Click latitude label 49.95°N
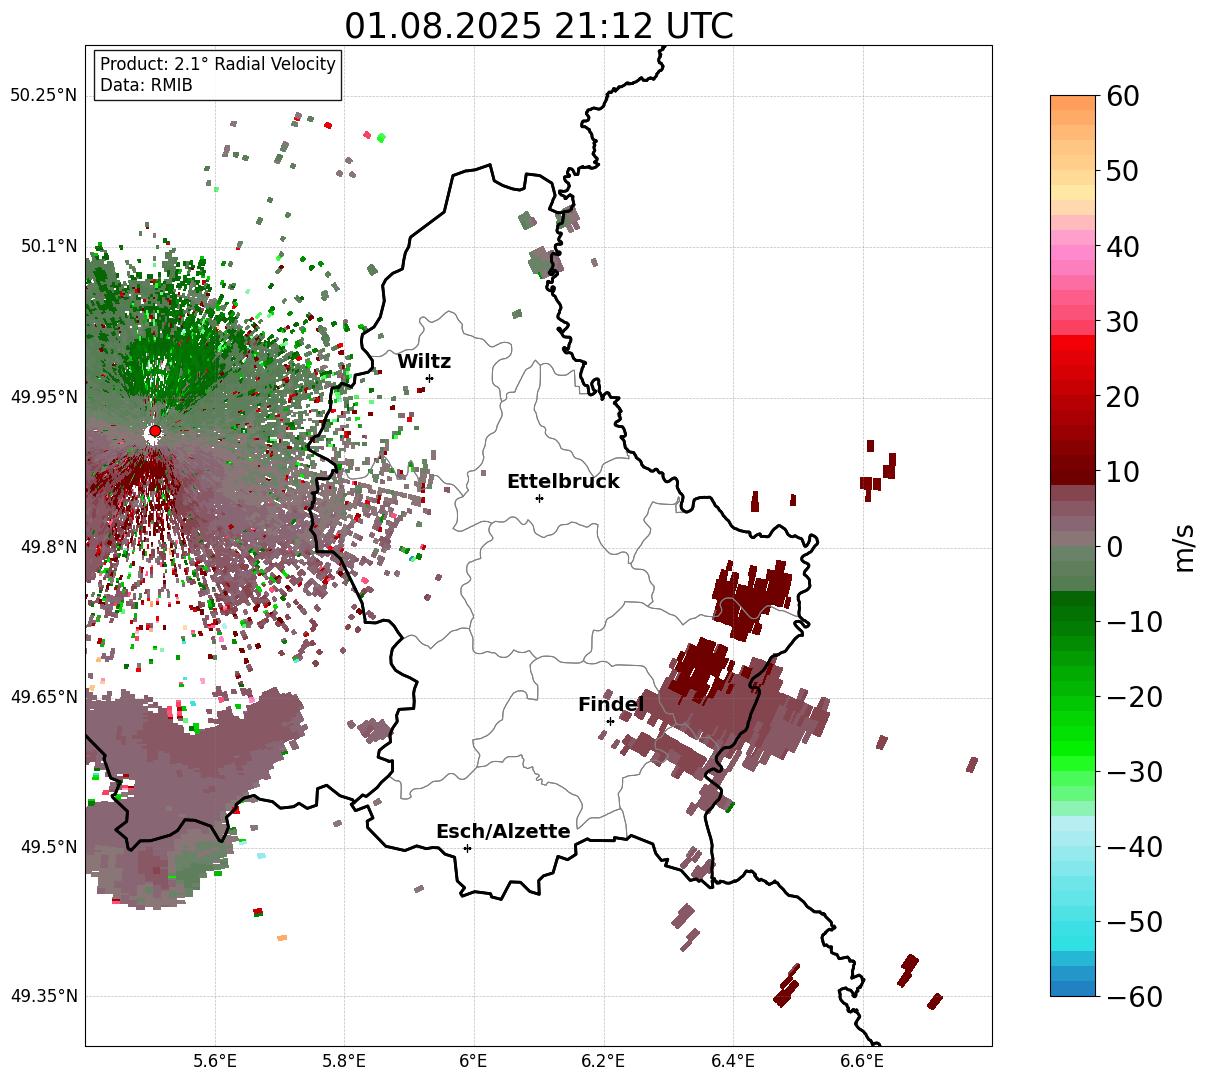The height and width of the screenshot is (1081, 1207). click(x=43, y=397)
